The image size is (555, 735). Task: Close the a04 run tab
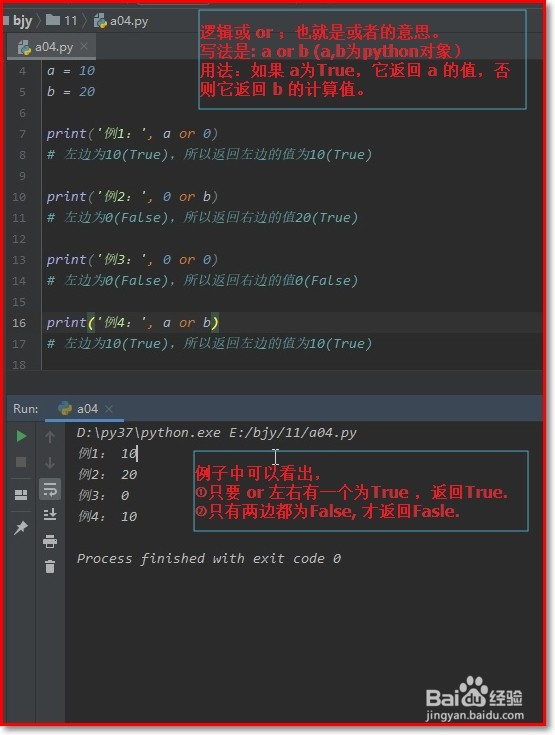coord(109,409)
